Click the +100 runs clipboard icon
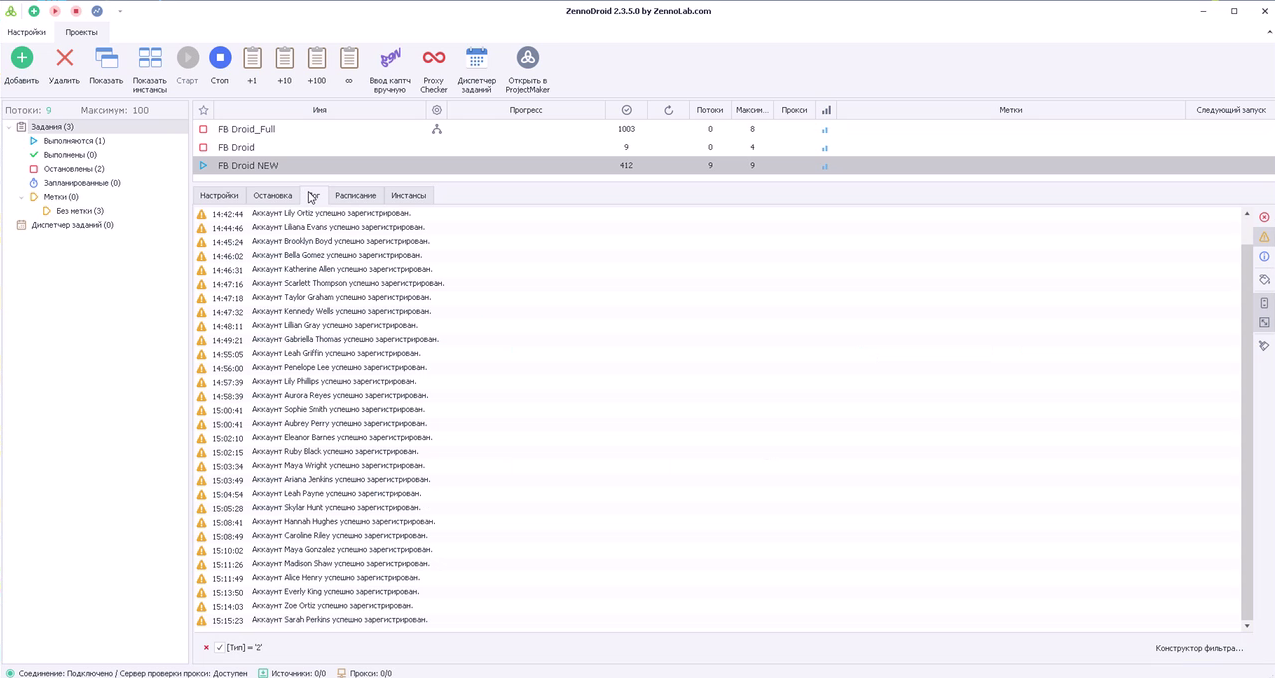The width and height of the screenshot is (1275, 678). click(x=317, y=59)
